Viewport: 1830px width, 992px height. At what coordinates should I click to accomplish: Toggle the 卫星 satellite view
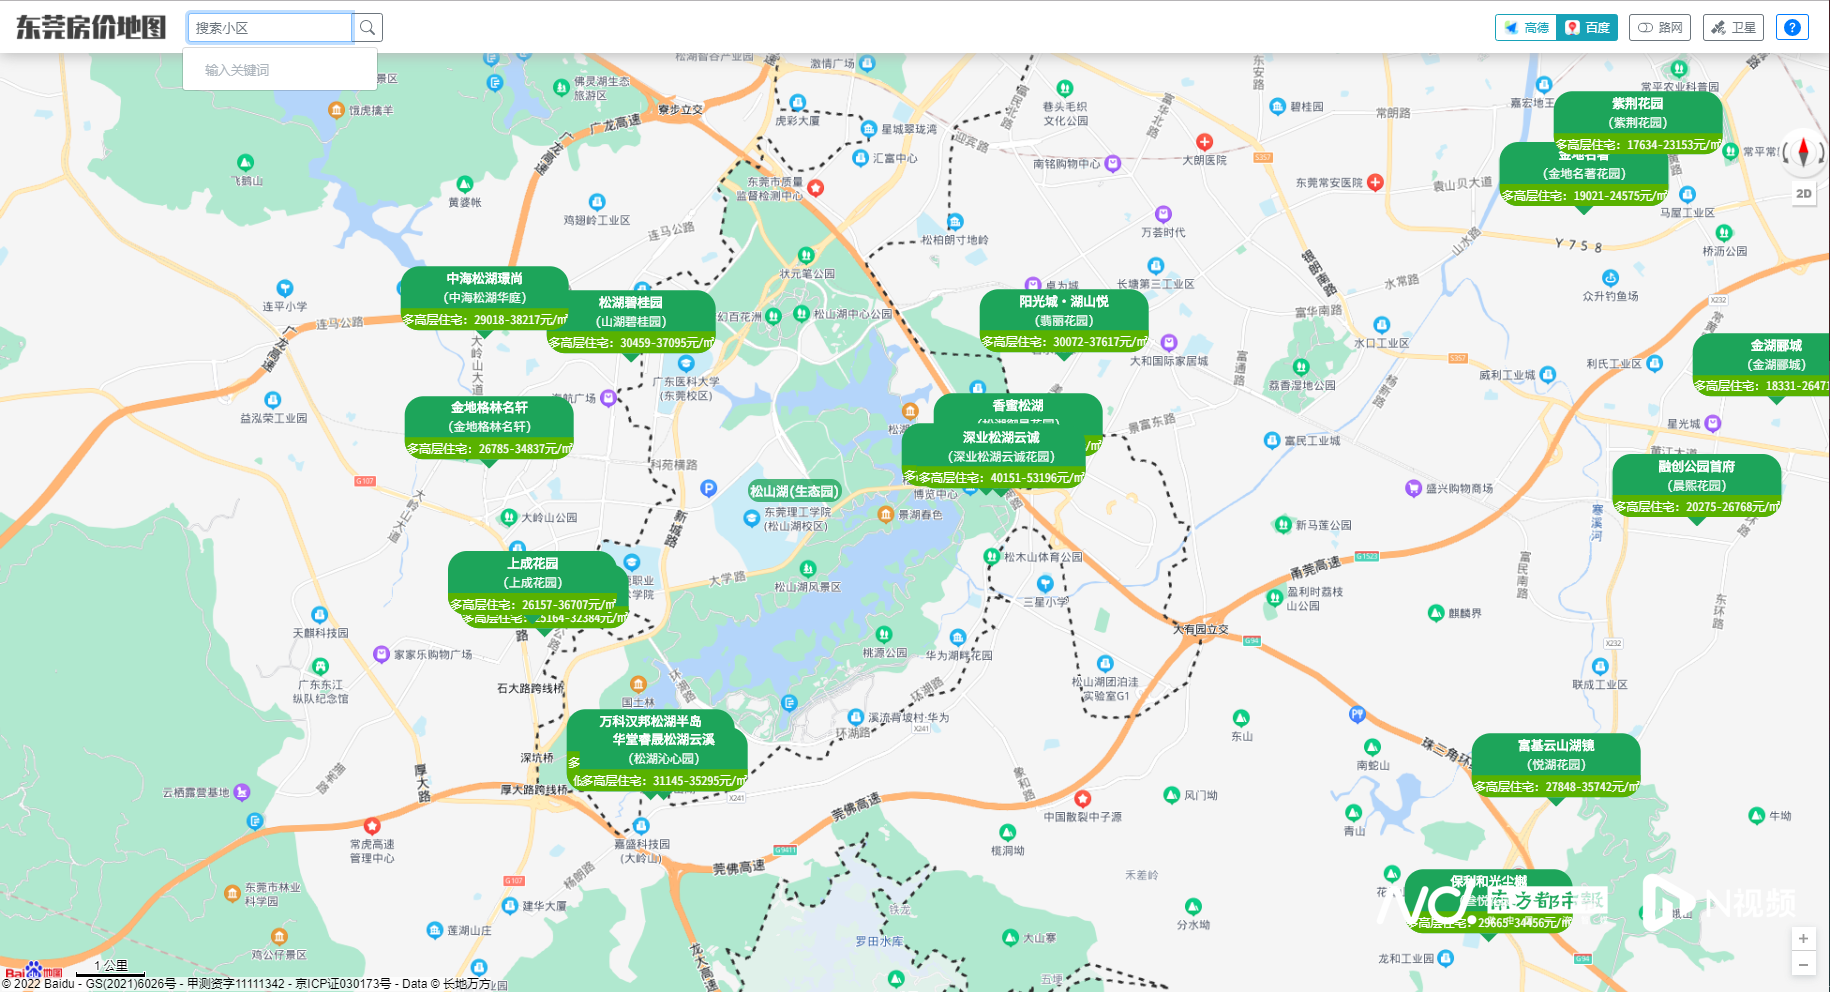[1733, 28]
